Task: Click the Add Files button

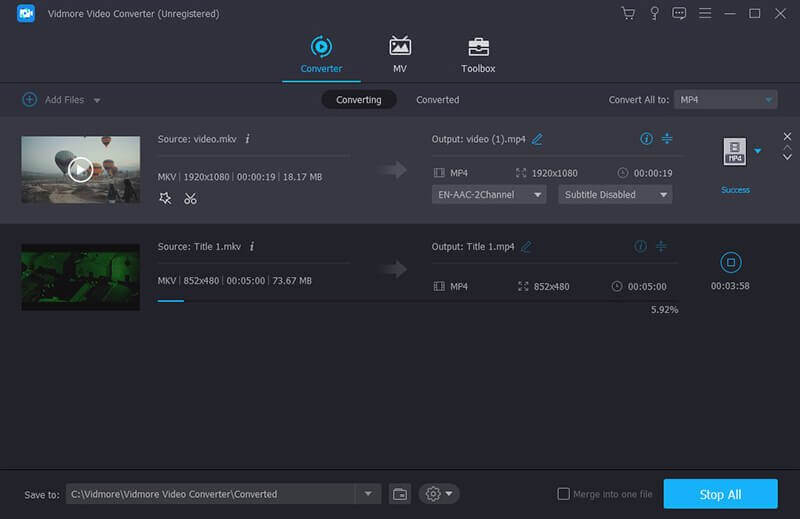Action: [x=62, y=100]
